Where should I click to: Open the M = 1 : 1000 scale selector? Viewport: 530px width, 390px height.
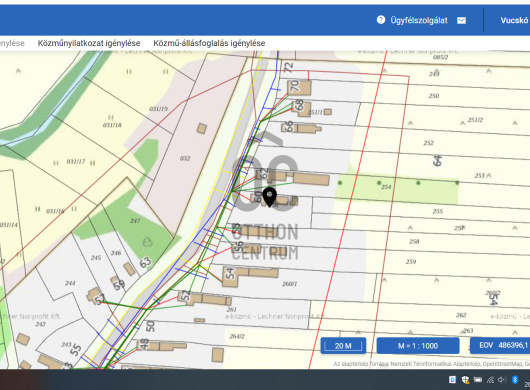[x=418, y=346]
